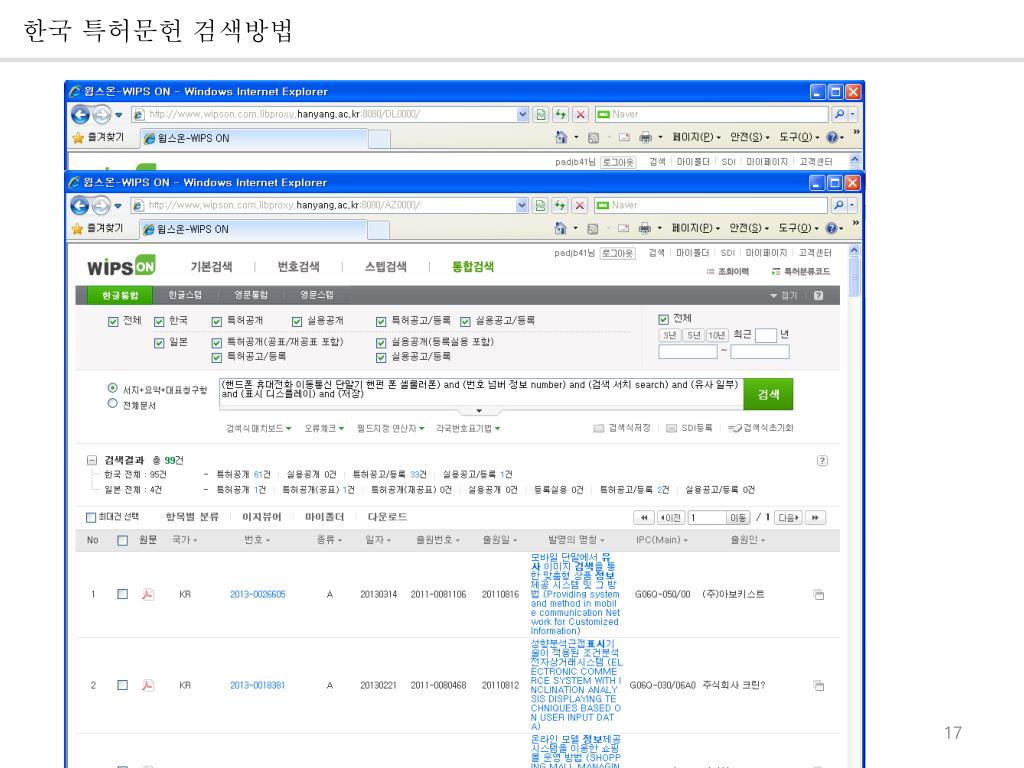Open 국가 column sort dropdown
Viewport: 1024px width, 768px height.
[184, 540]
